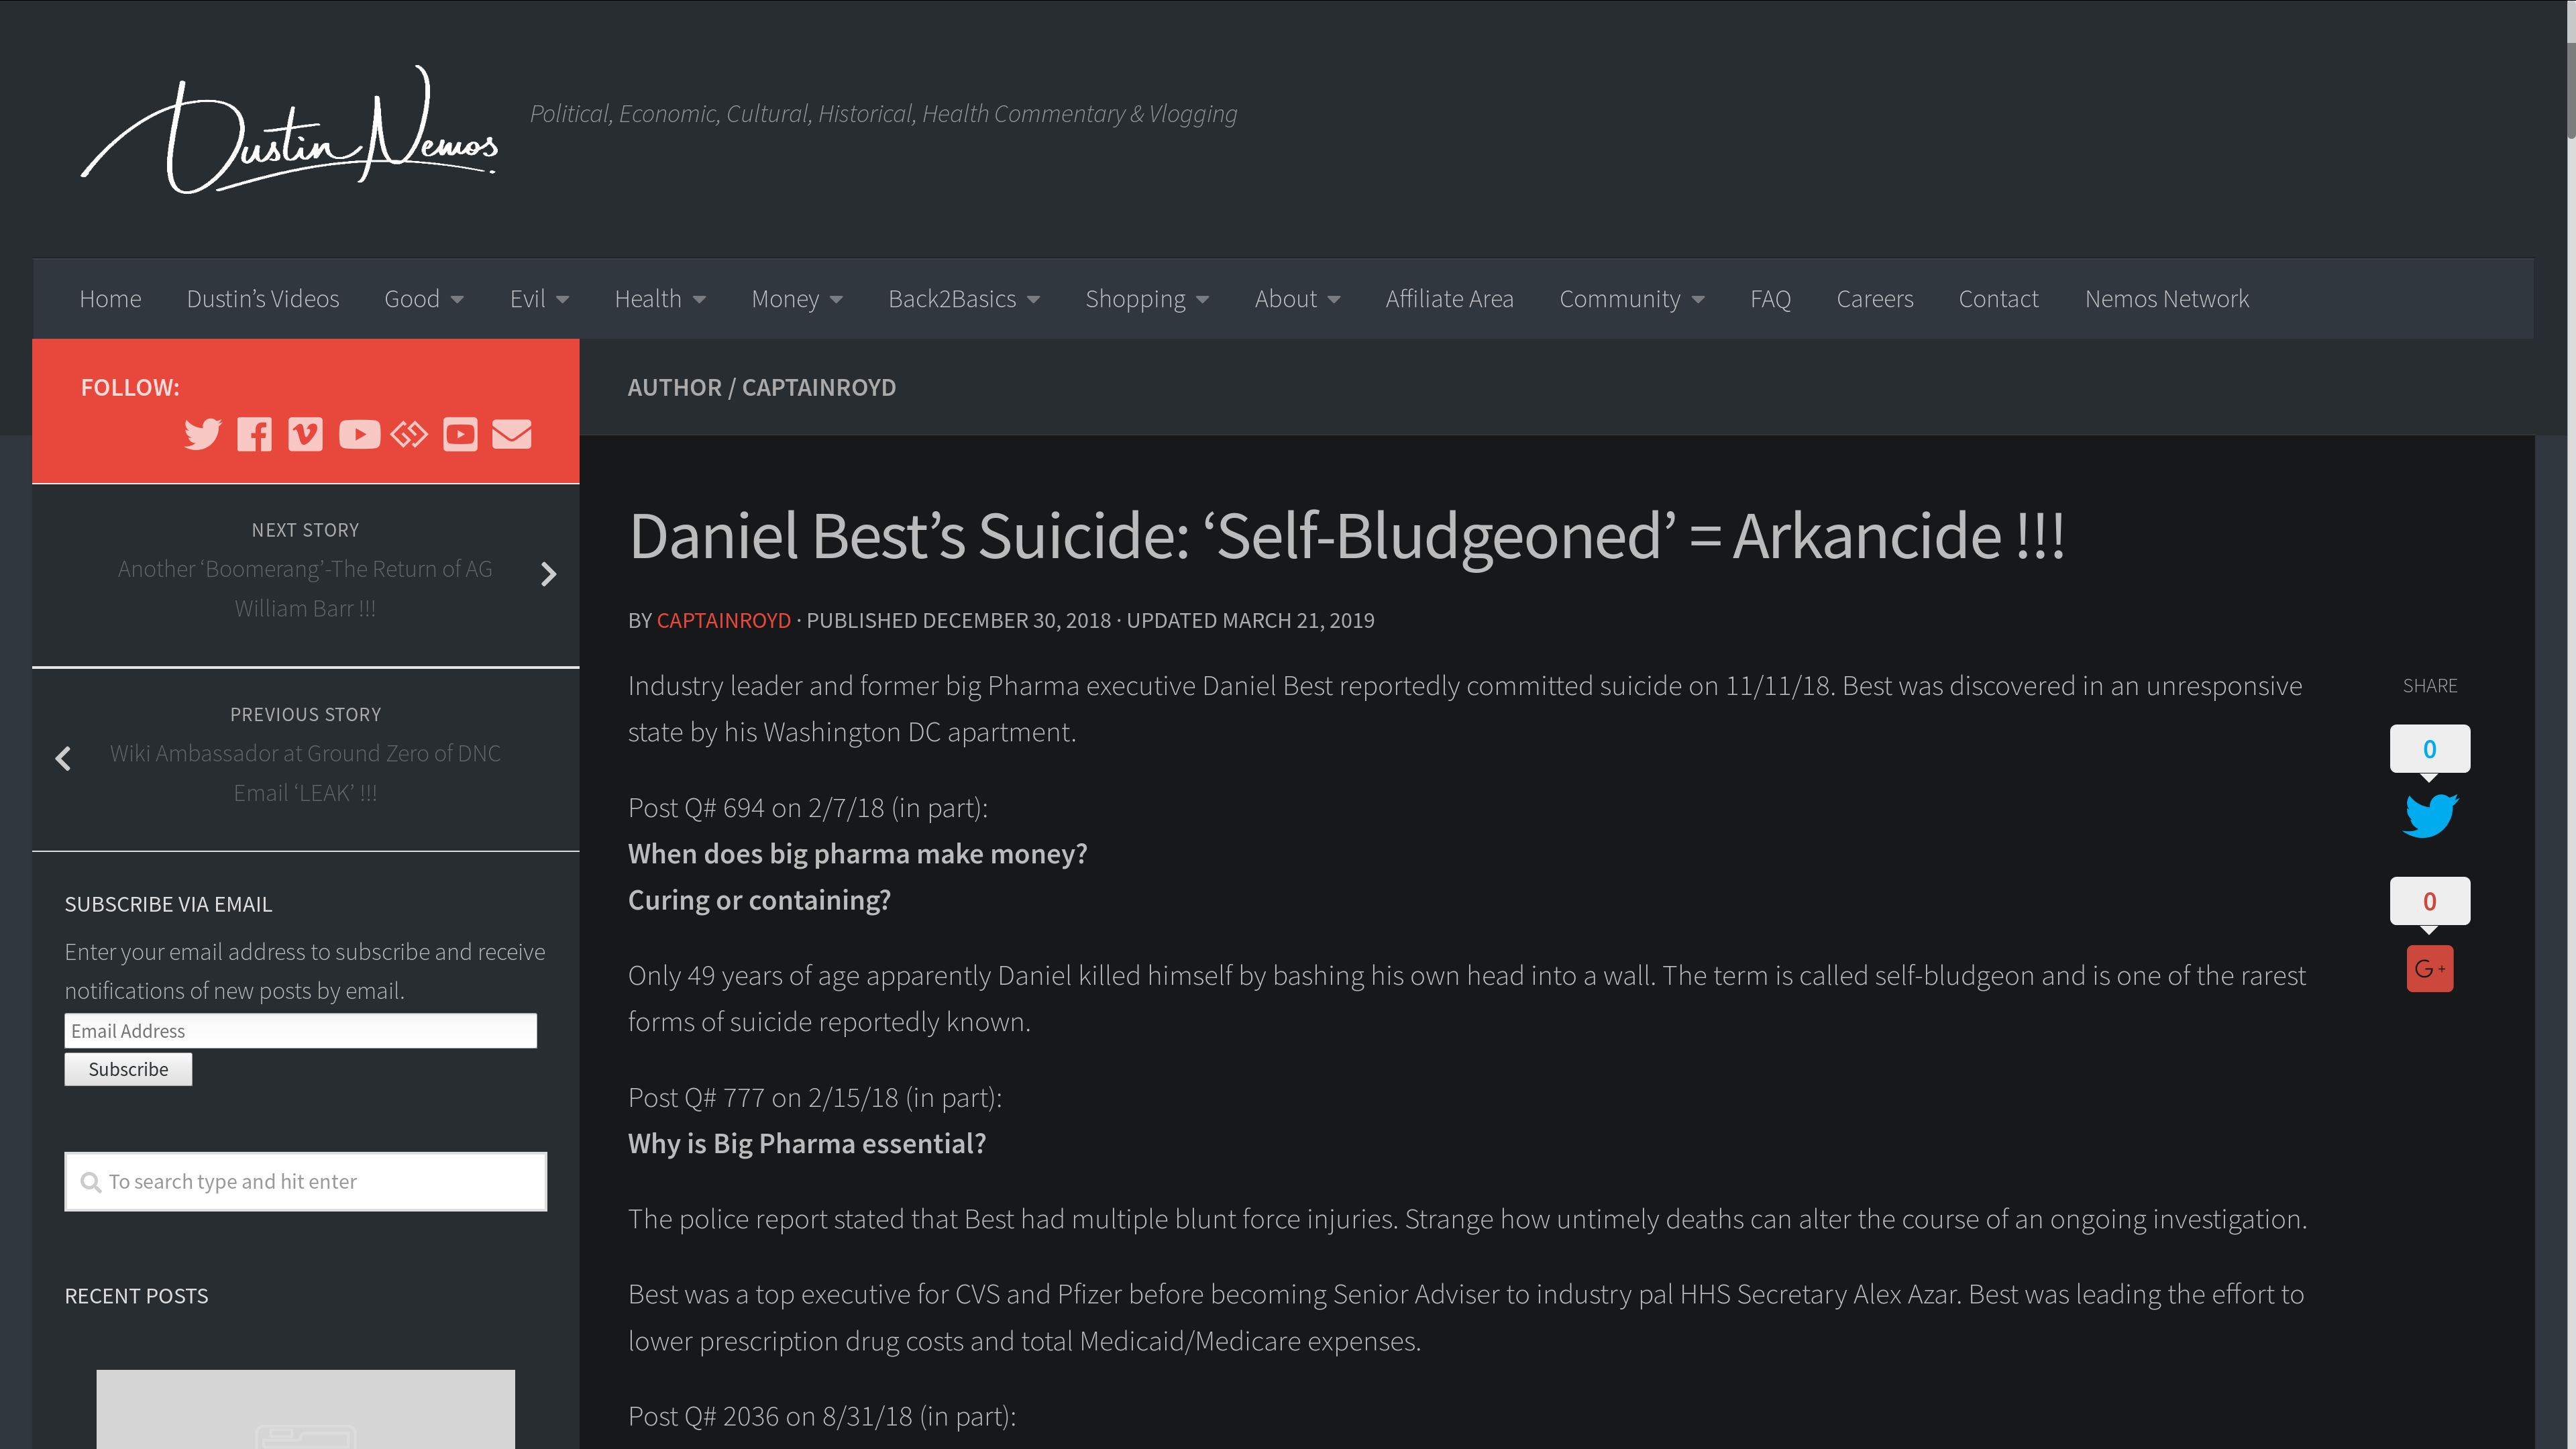Click the recent post thumbnail image
The image size is (2576, 1449).
coord(305,1409)
